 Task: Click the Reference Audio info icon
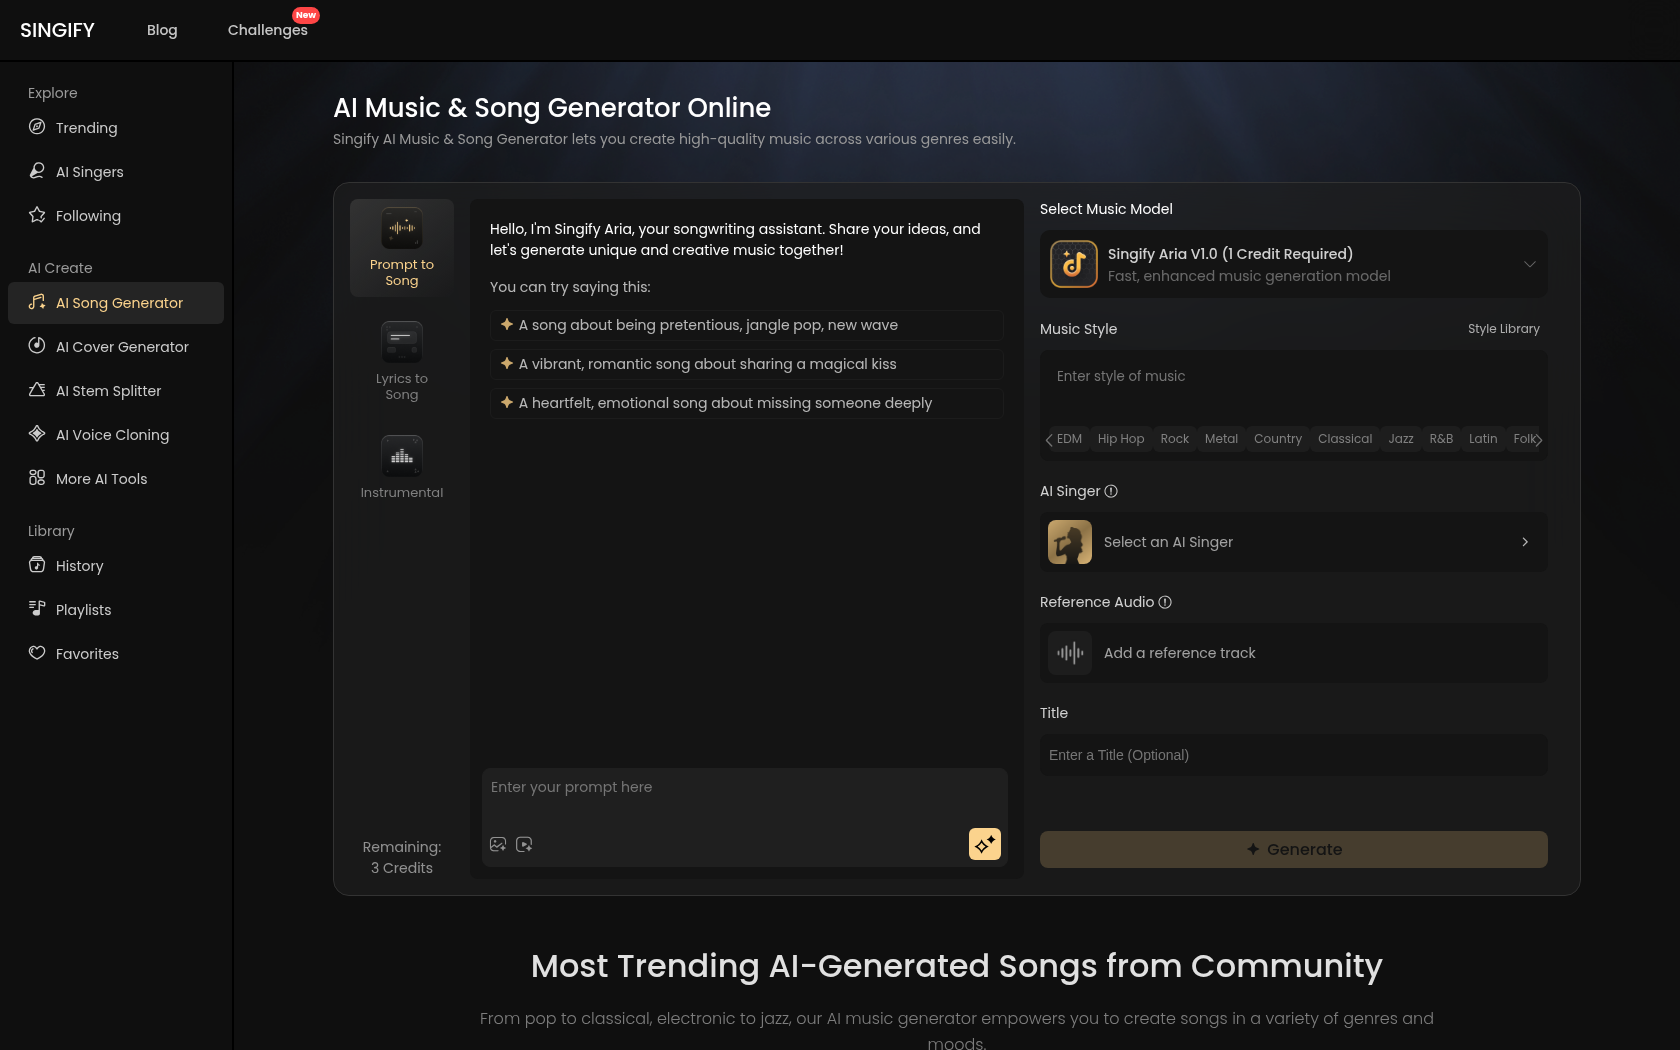tap(1165, 602)
